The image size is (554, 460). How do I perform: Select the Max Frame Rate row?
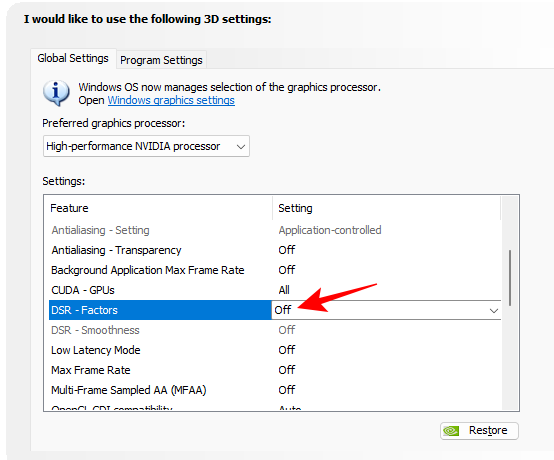pyautogui.click(x=275, y=370)
